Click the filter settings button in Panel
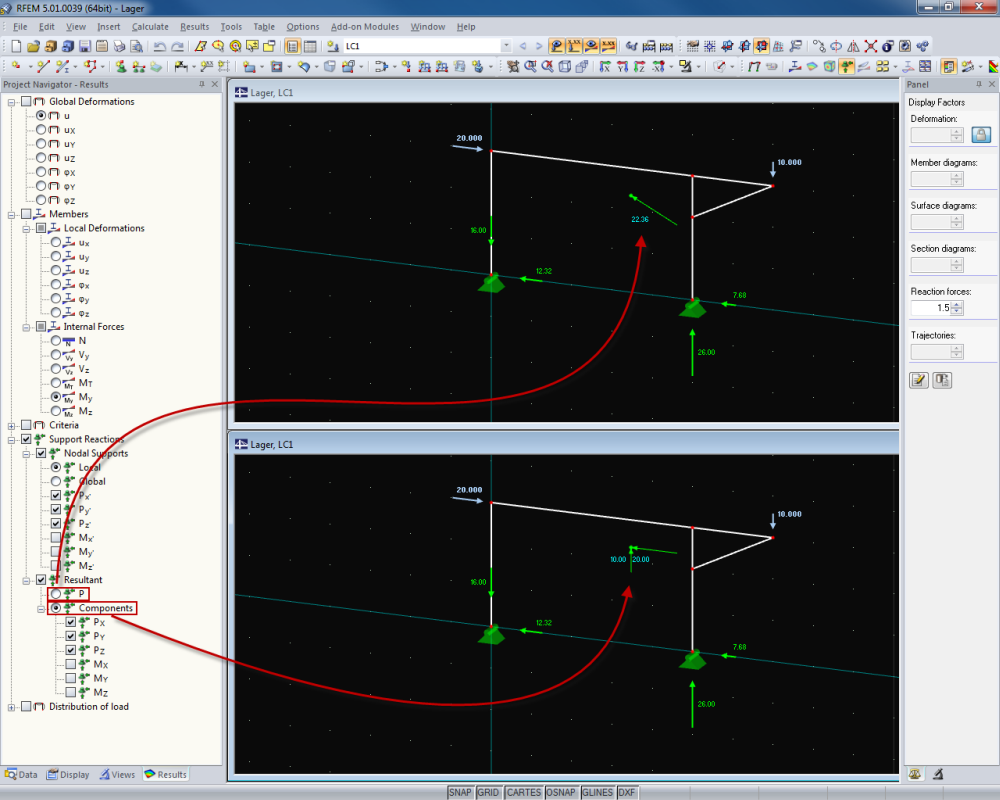The width and height of the screenshot is (1000, 800). pos(942,380)
